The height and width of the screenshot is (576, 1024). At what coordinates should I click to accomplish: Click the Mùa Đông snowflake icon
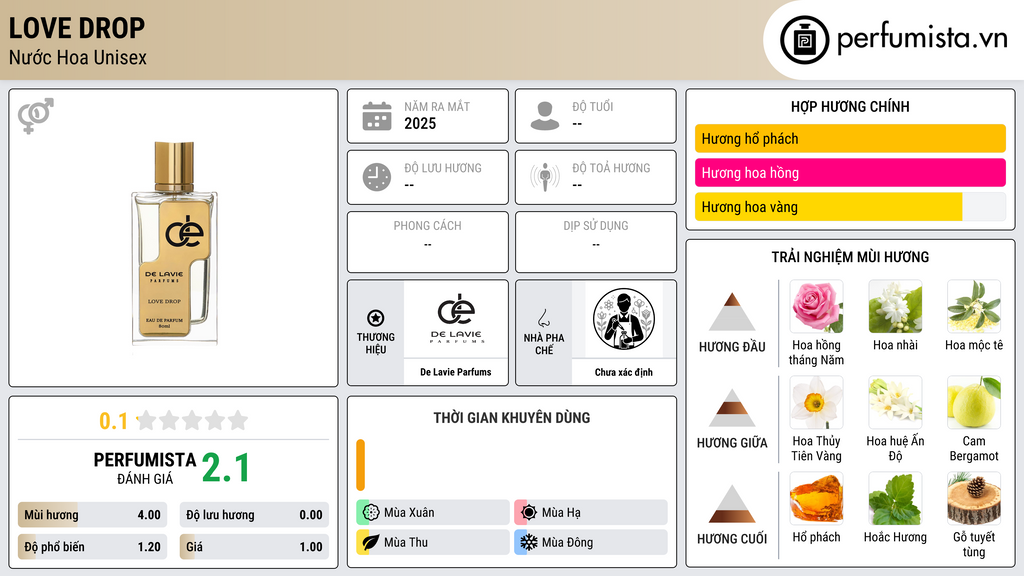point(528,542)
